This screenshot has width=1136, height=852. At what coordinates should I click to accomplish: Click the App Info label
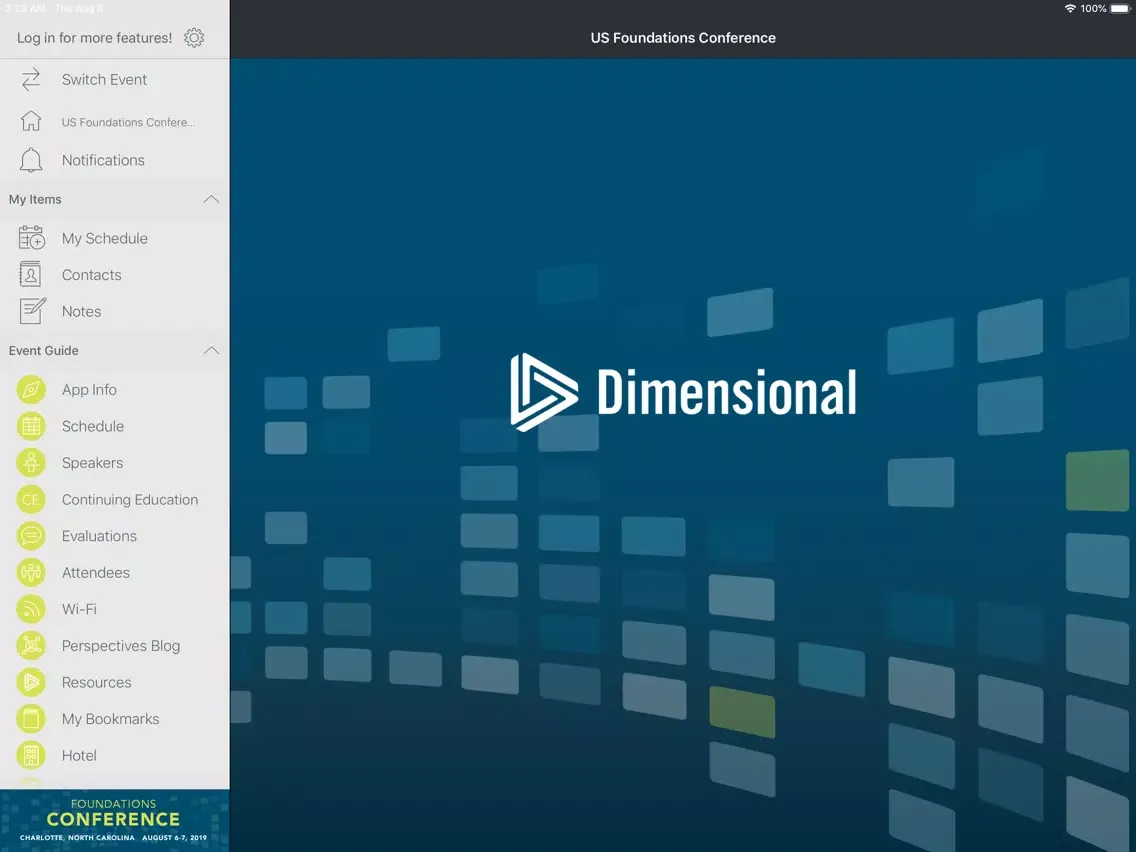(x=89, y=390)
